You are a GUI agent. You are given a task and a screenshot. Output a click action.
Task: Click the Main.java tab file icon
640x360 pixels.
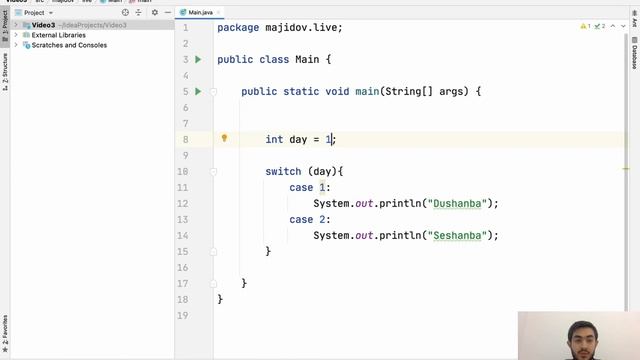[183, 12]
